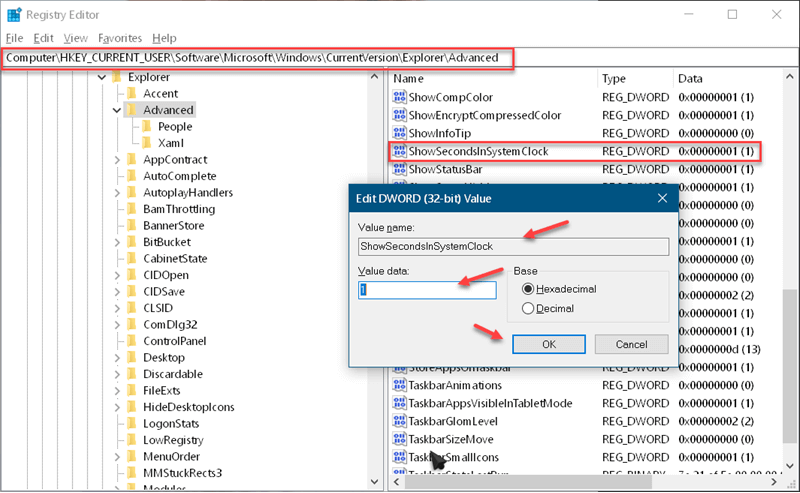Click the TaskbarAppsVisibleInTabletMode value icon
Screen dimensions: 800x493
(x=399, y=403)
